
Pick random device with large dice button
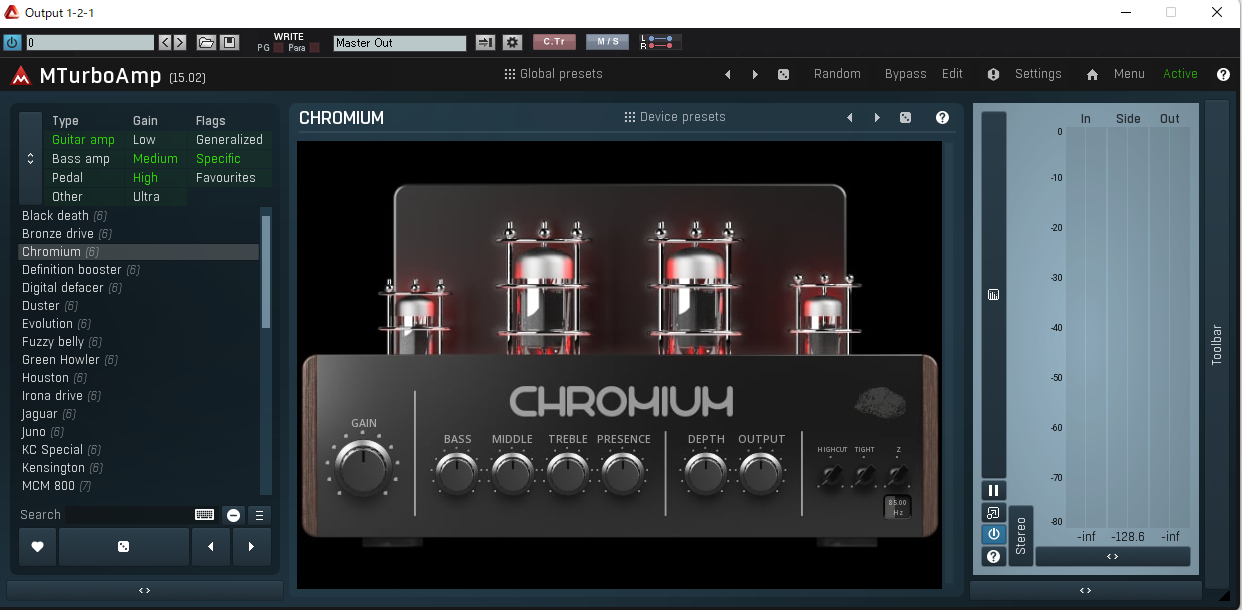click(123, 547)
